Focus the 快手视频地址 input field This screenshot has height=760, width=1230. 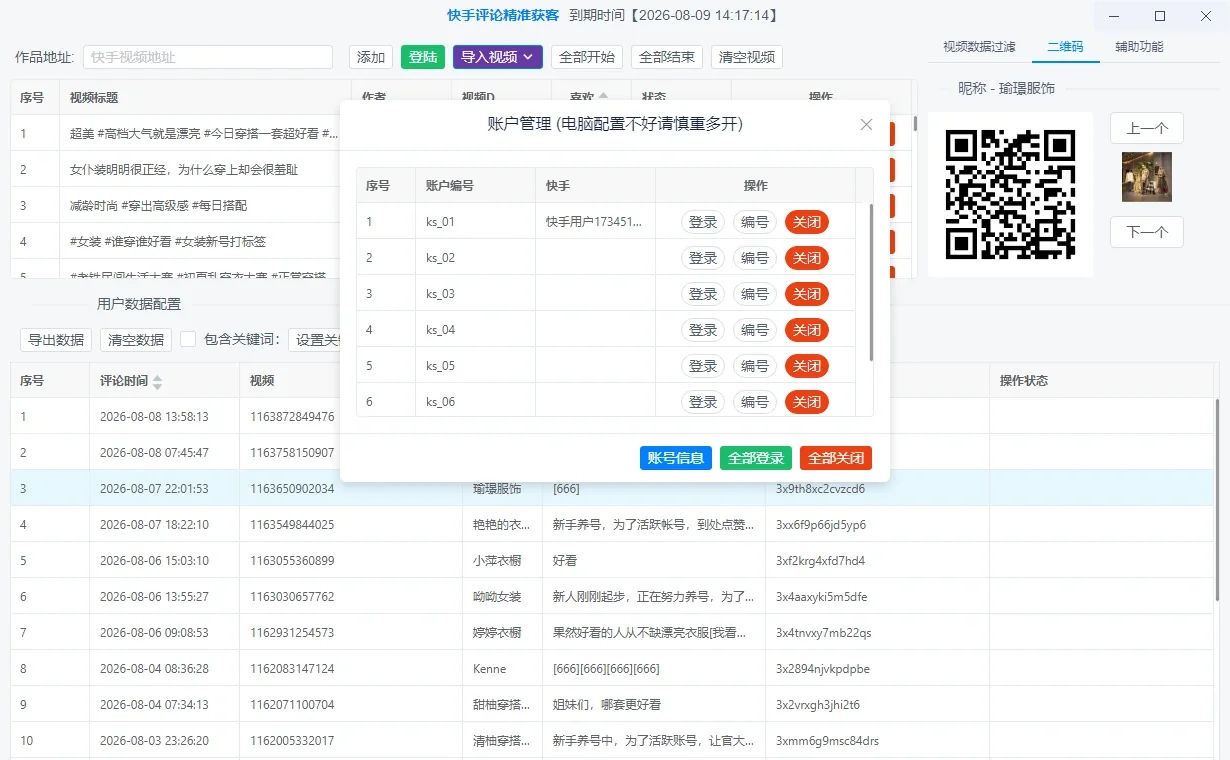point(208,57)
